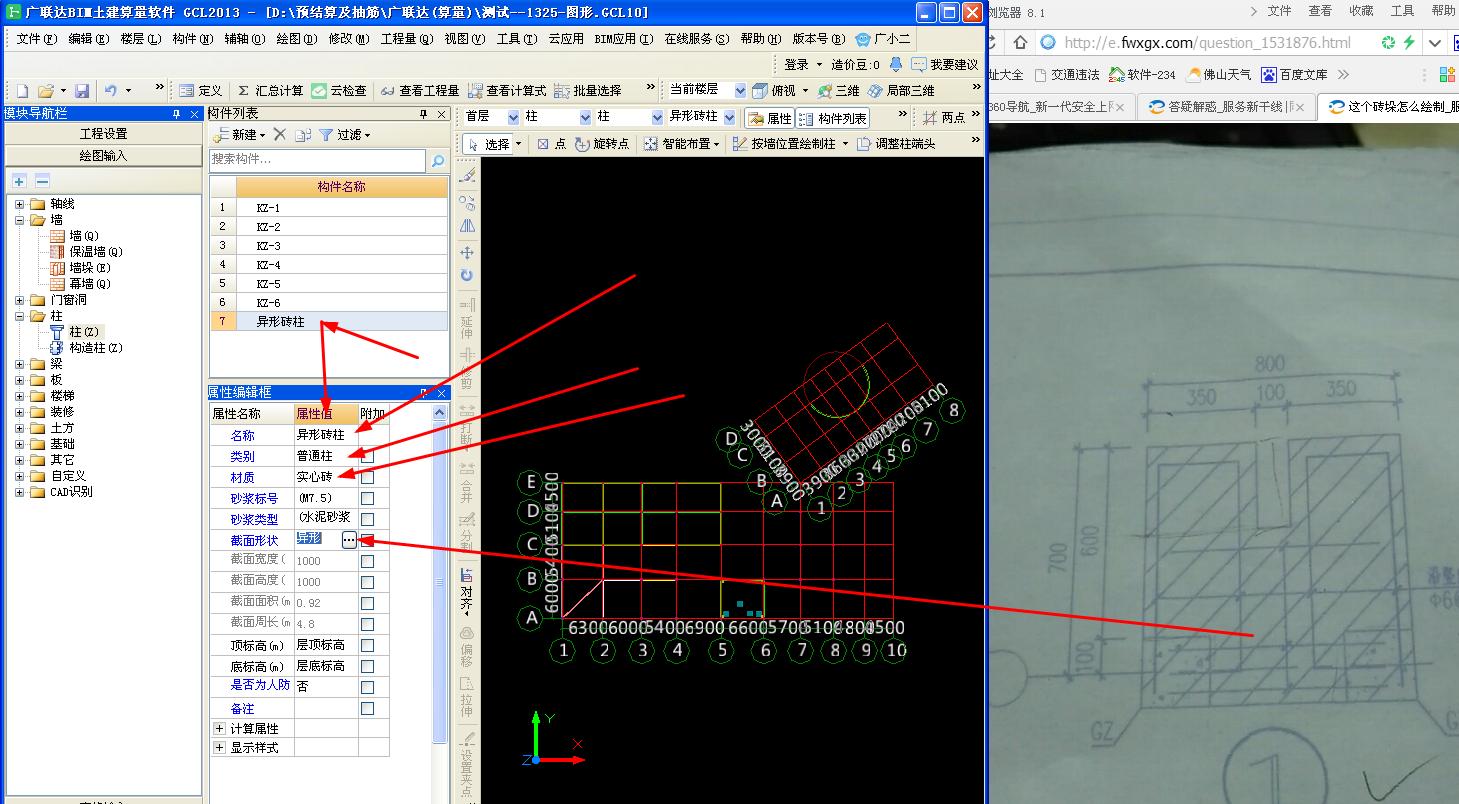Click the Save floppy disk icon

82,90
